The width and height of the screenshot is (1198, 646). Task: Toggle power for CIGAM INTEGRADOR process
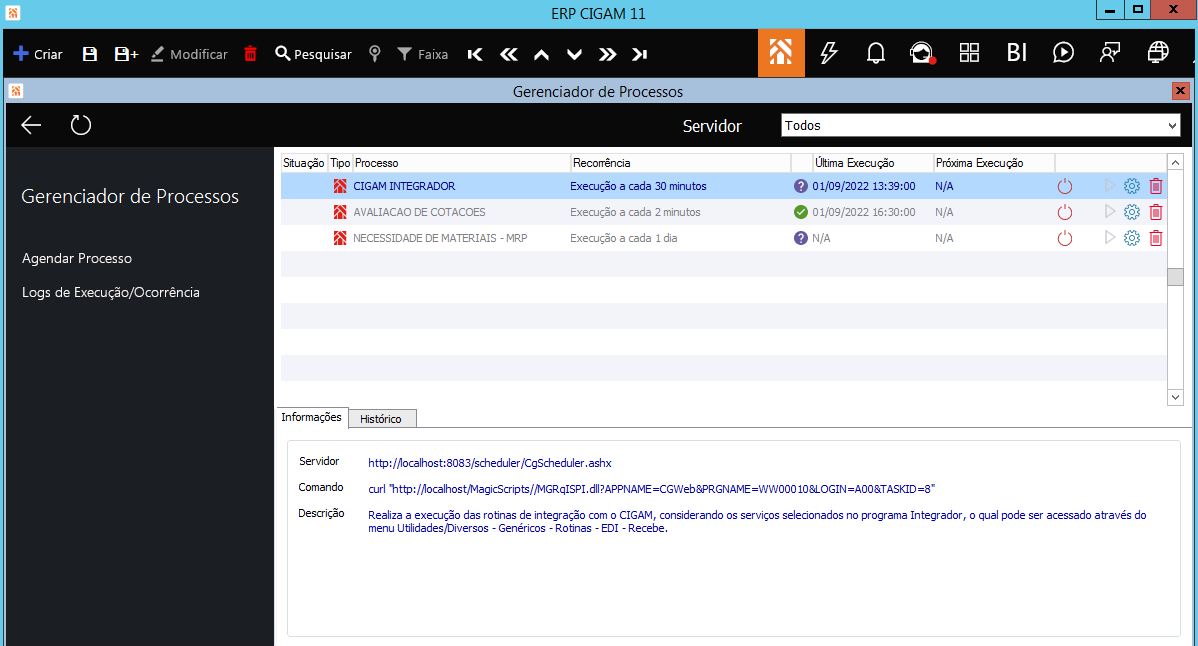point(1065,186)
